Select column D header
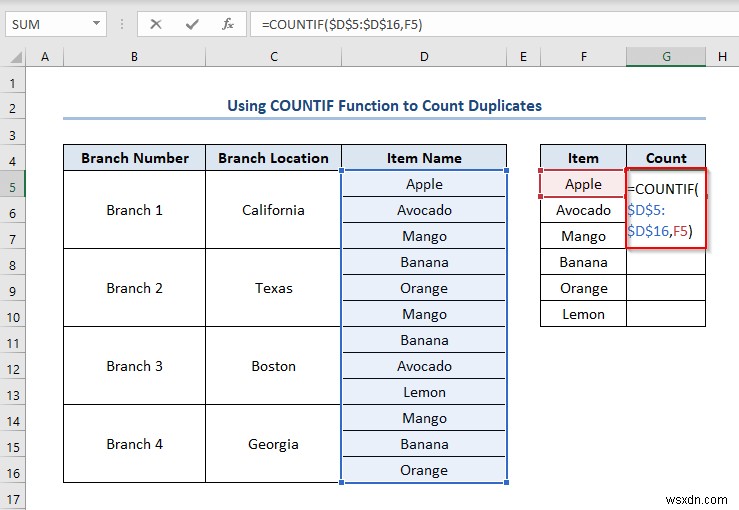Viewport: 739px width, 510px height. pos(424,57)
